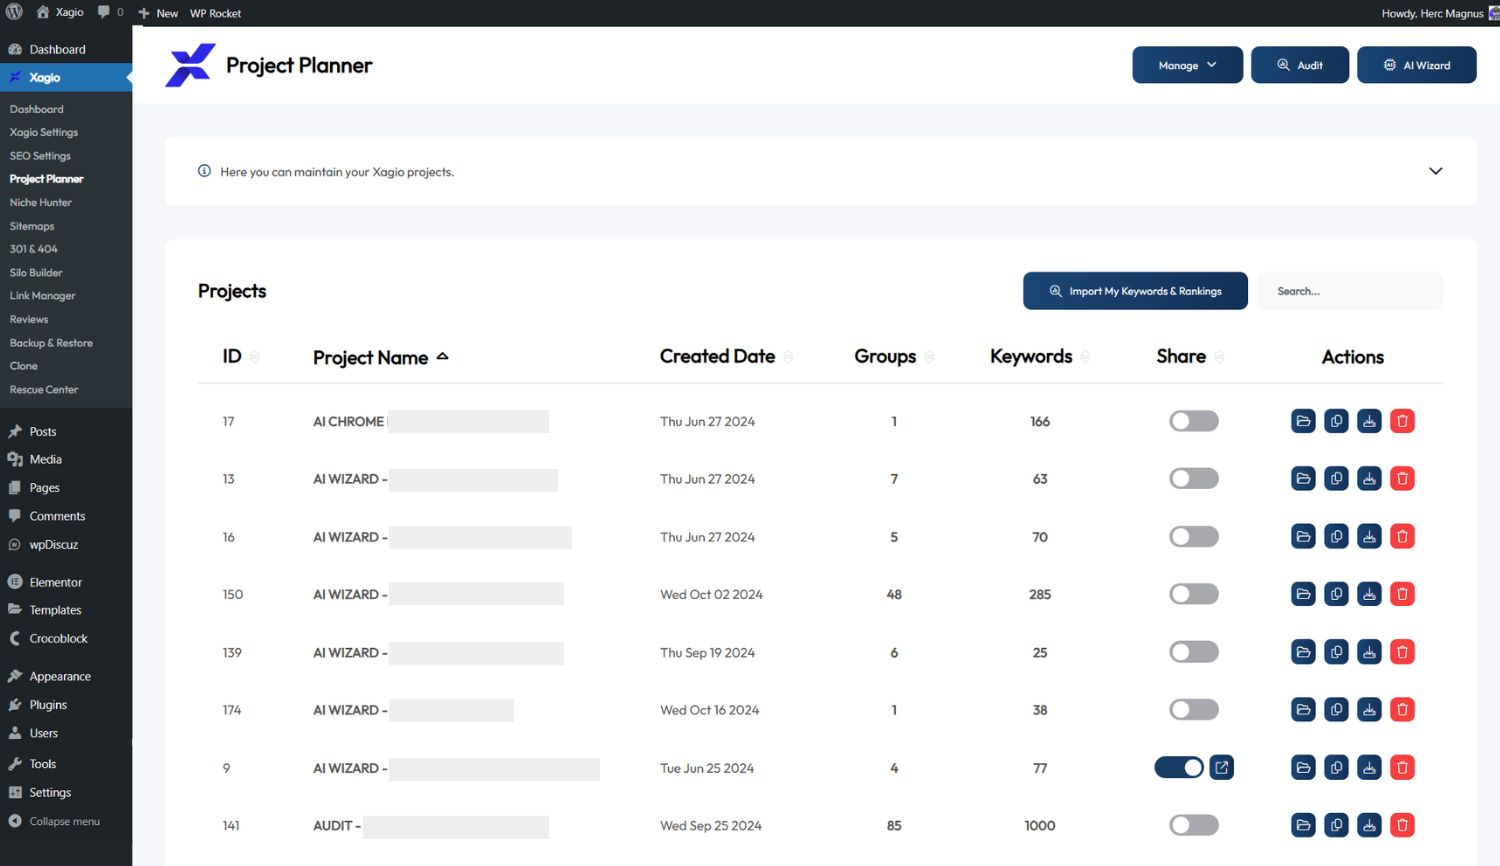
Task: Export project ID 16 download icon
Action: pyautogui.click(x=1369, y=537)
